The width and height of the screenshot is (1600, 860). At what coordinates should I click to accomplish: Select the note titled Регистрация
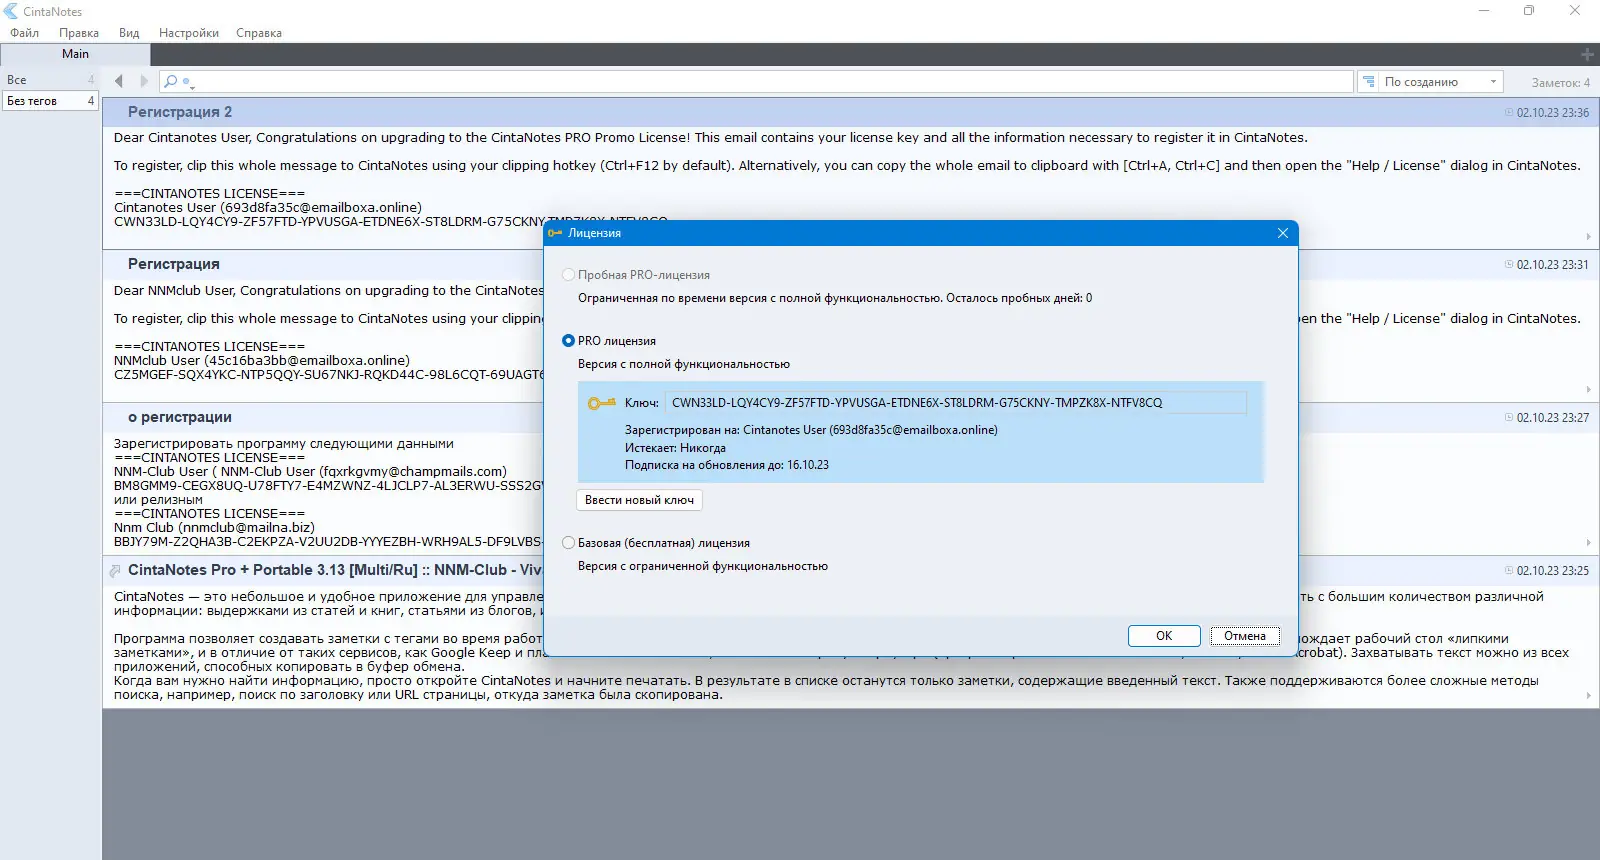click(174, 264)
